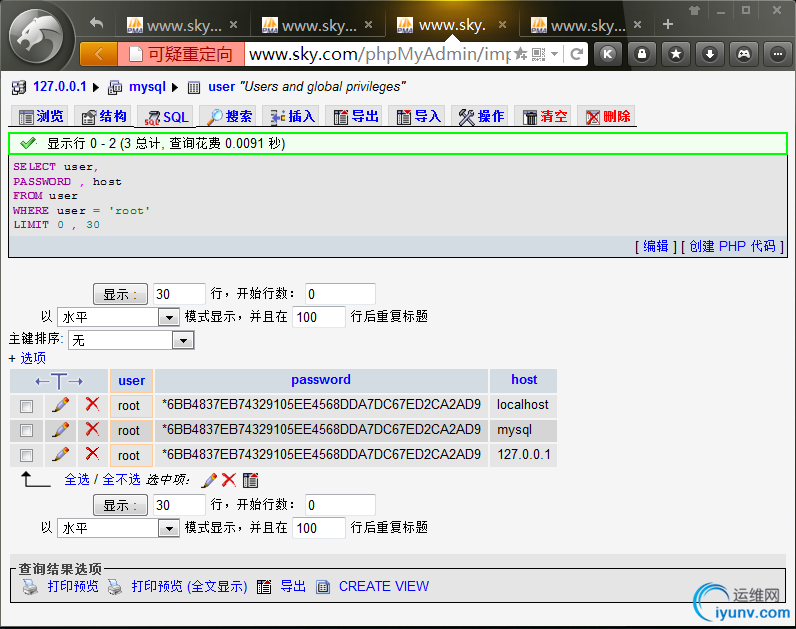The width and height of the screenshot is (796, 629).
Task: Open 主键排序 dropdown showing 无
Action: click(131, 340)
